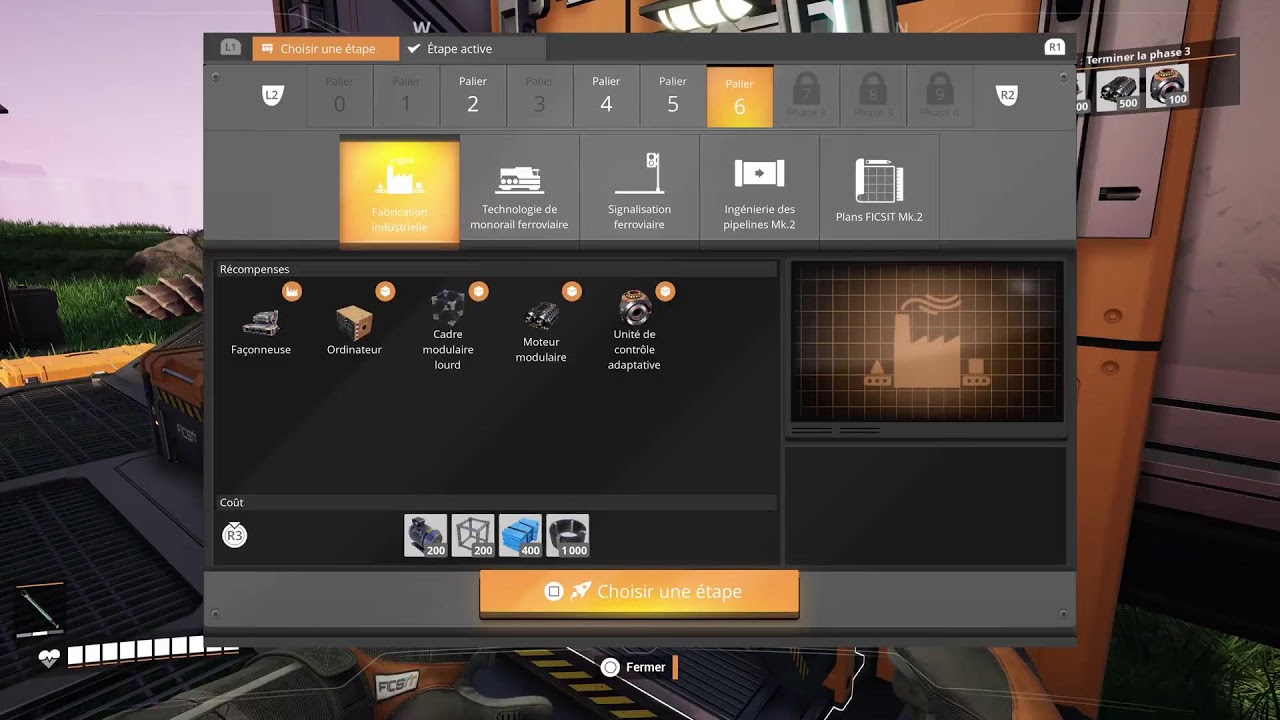Viewport: 1280px width, 720px height.
Task: Click Unité de contrôle adaptative reward
Action: (634, 307)
